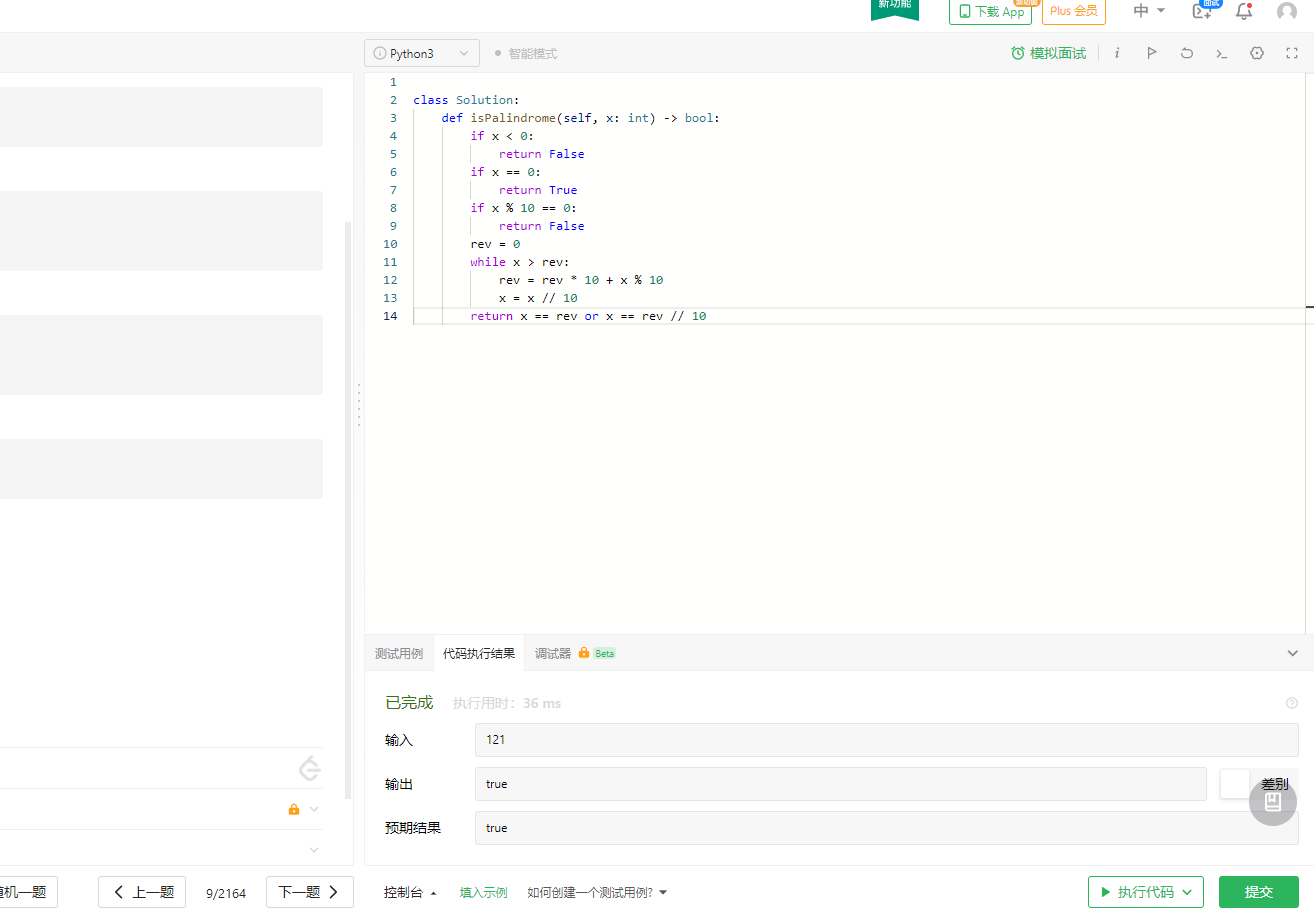Open the 中 language switcher dropdown
Image resolution: width=1314 pixels, height=909 pixels.
point(1149,11)
